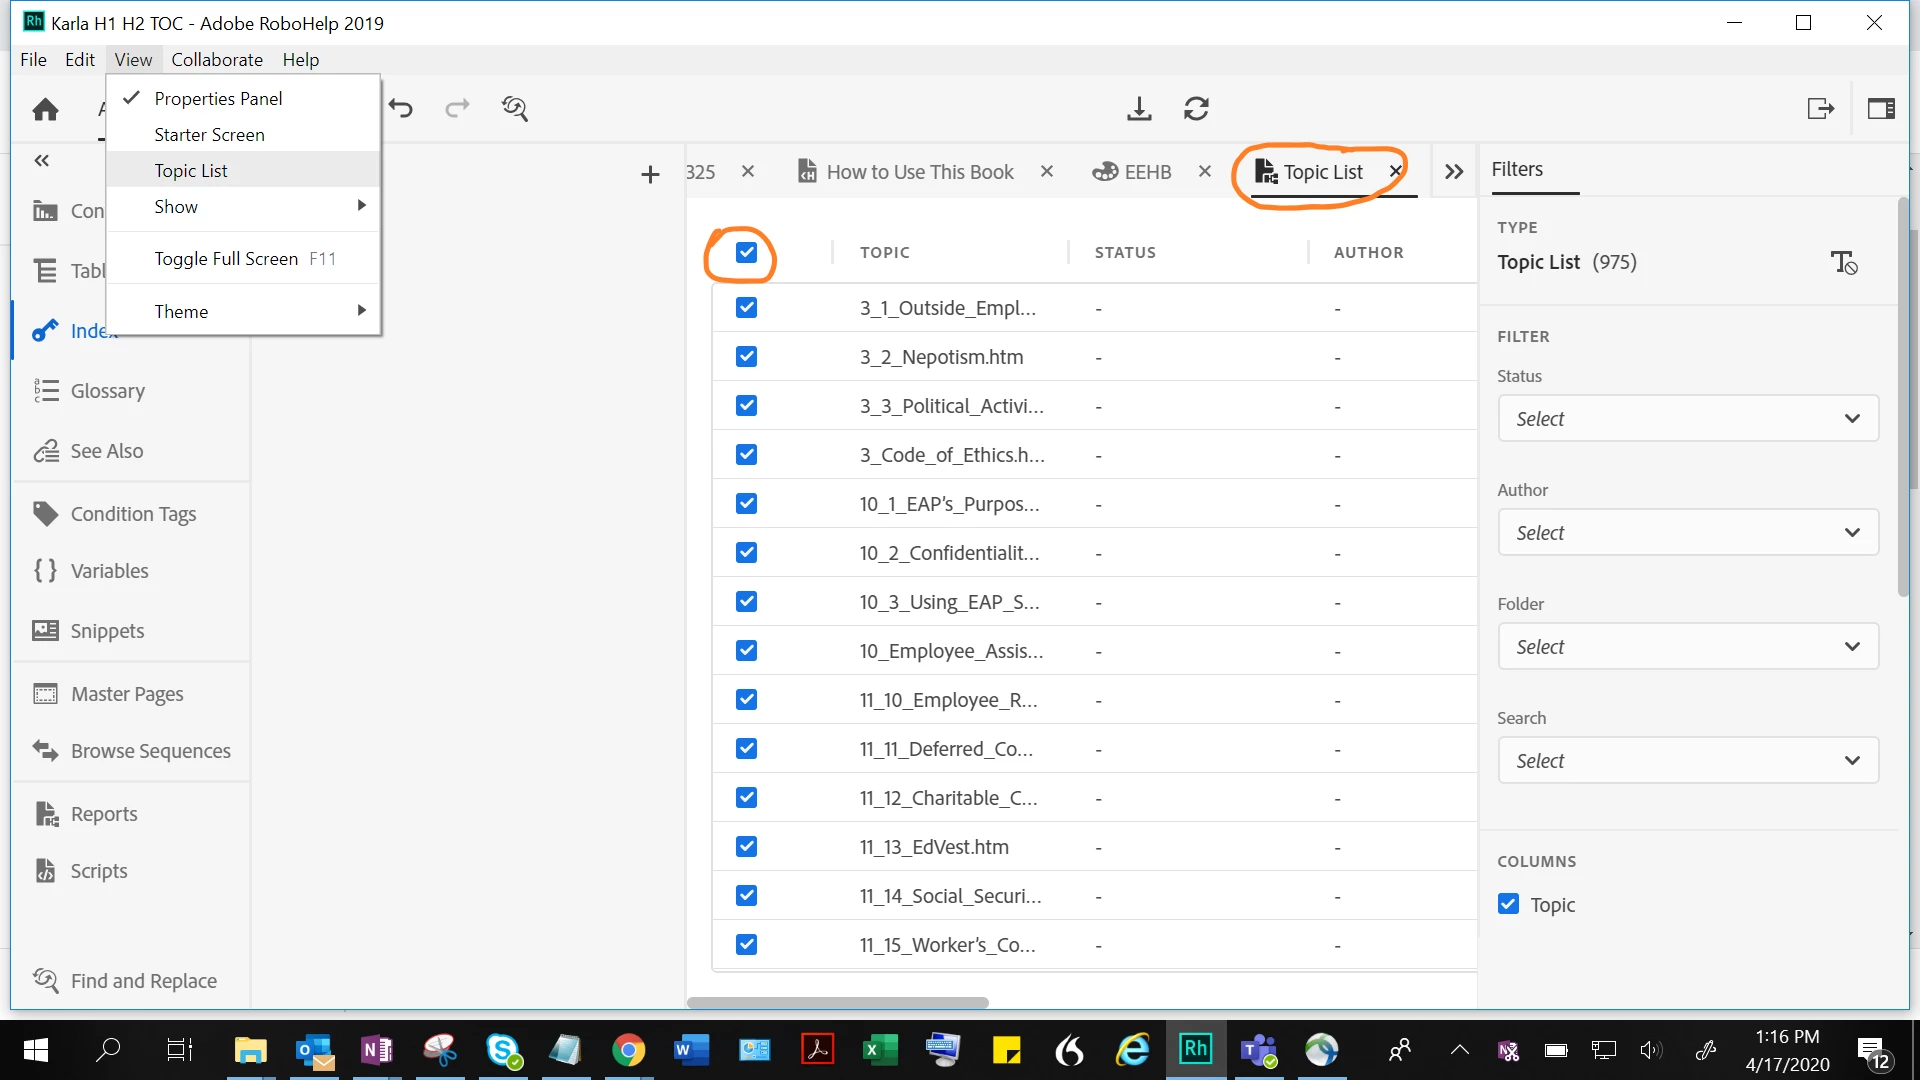Click the download/import arrow icon
Image resolution: width=1920 pixels, height=1080 pixels.
(1139, 108)
